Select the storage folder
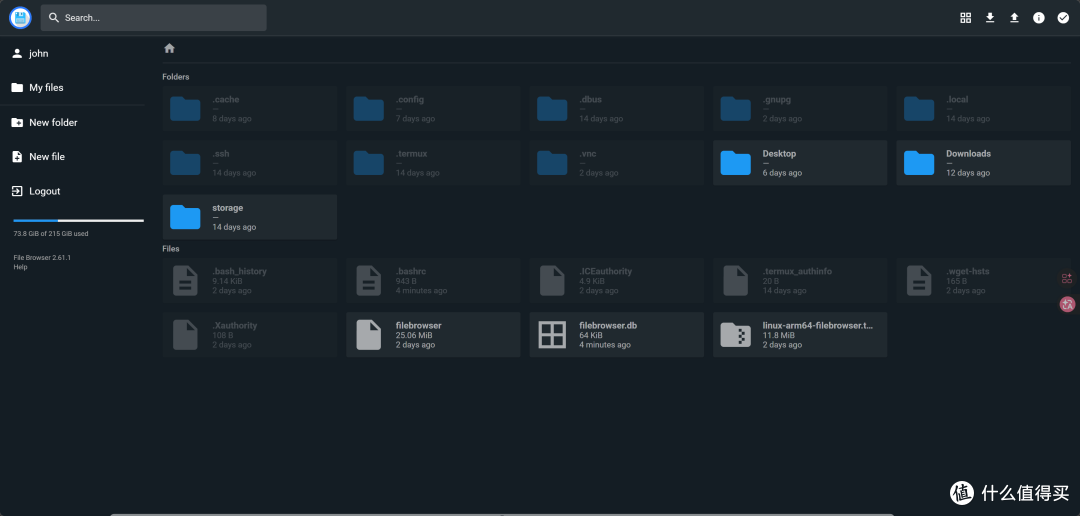The height and width of the screenshot is (516, 1080). (x=250, y=217)
